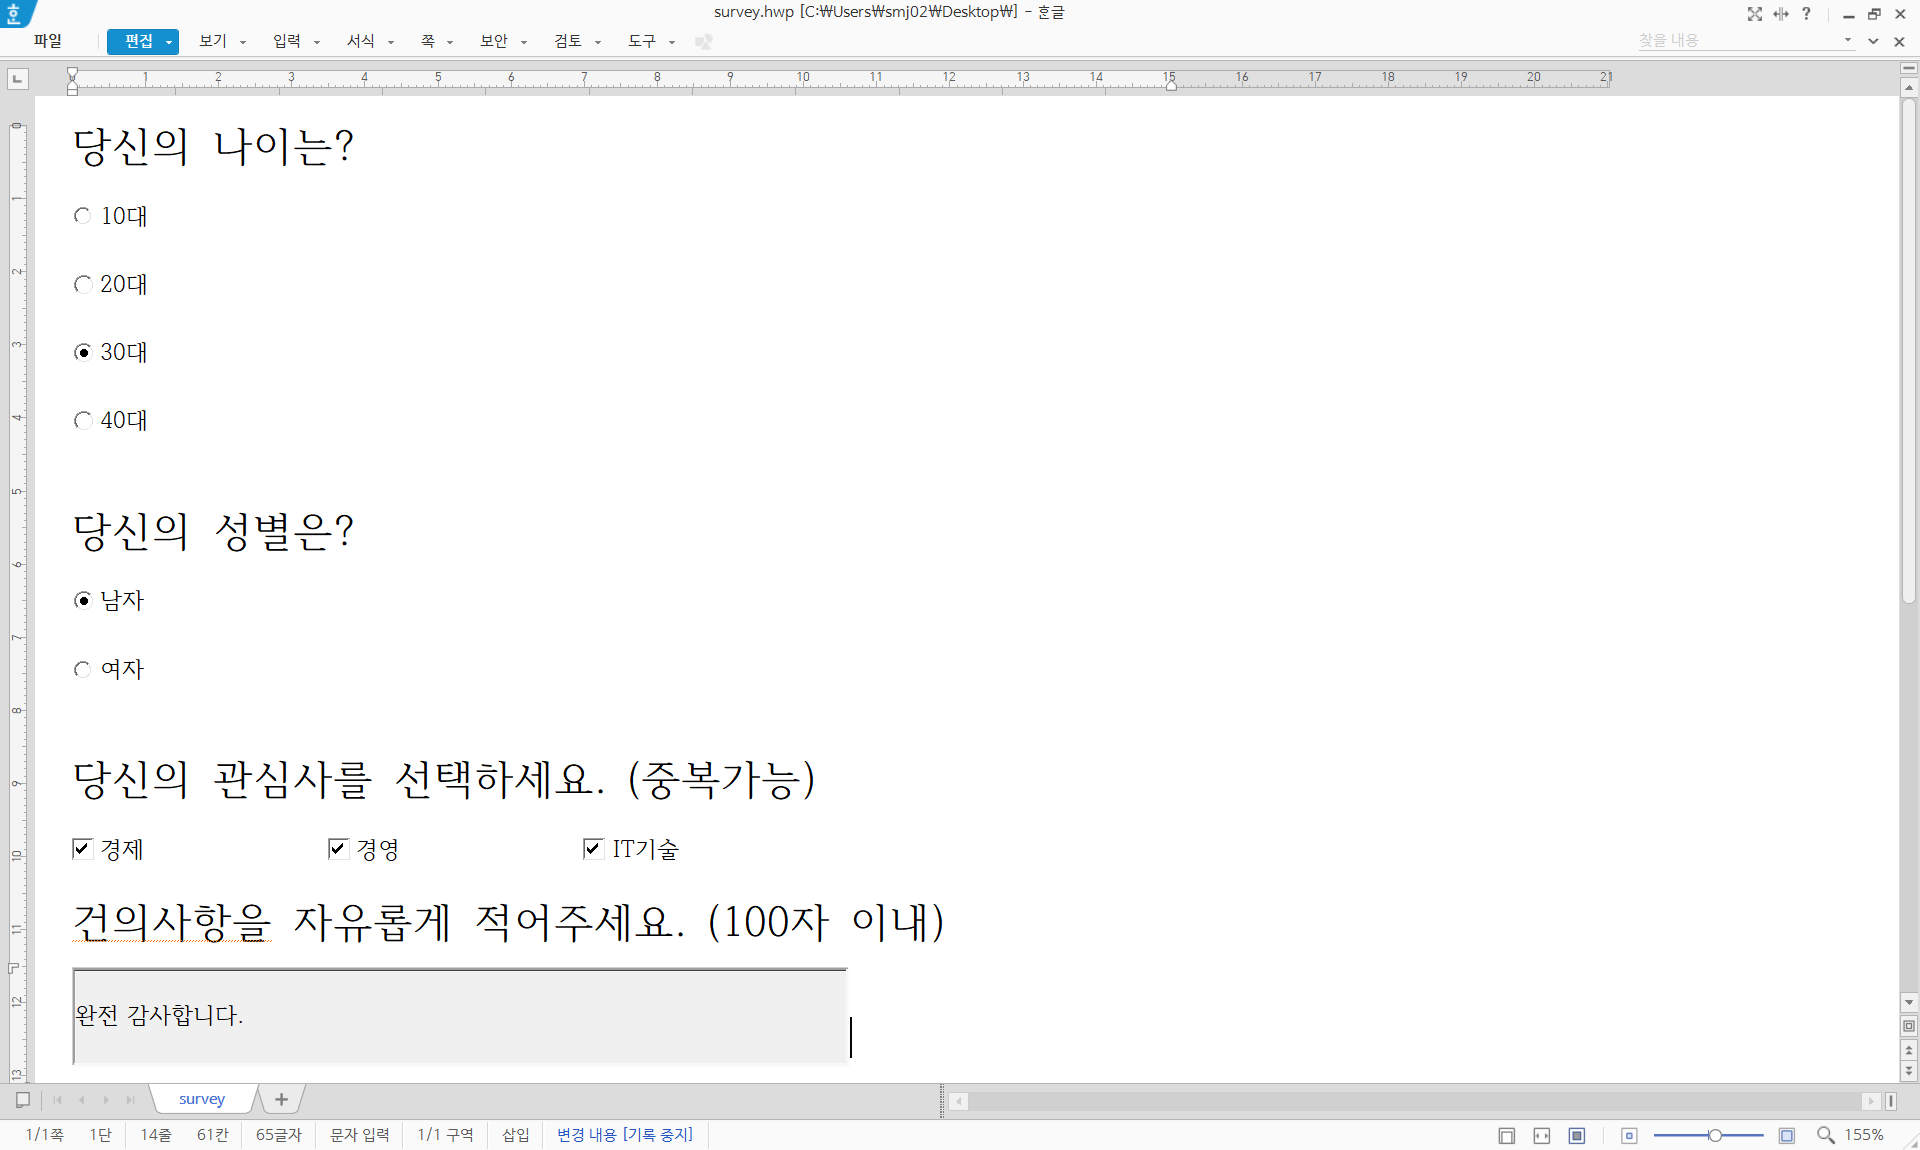
Task: Click the 변경 내용 [기록 중지] status button
Action: point(624,1134)
